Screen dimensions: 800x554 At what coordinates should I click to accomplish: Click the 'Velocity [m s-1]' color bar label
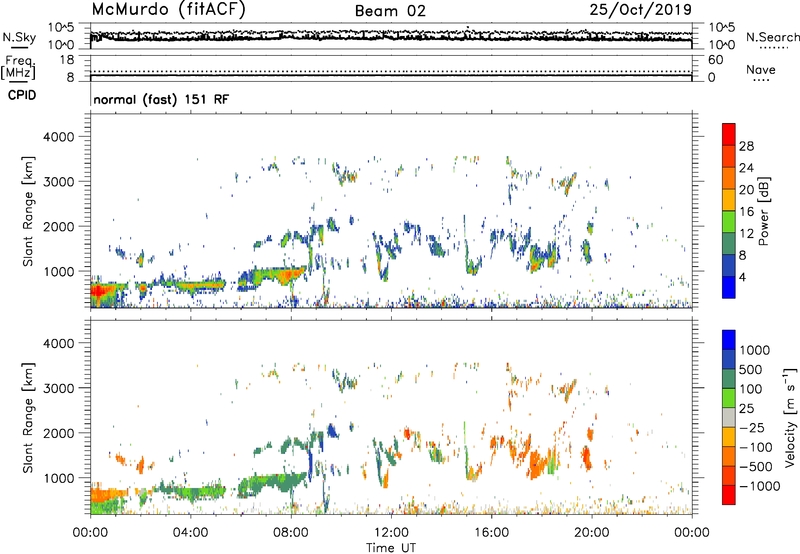point(790,417)
